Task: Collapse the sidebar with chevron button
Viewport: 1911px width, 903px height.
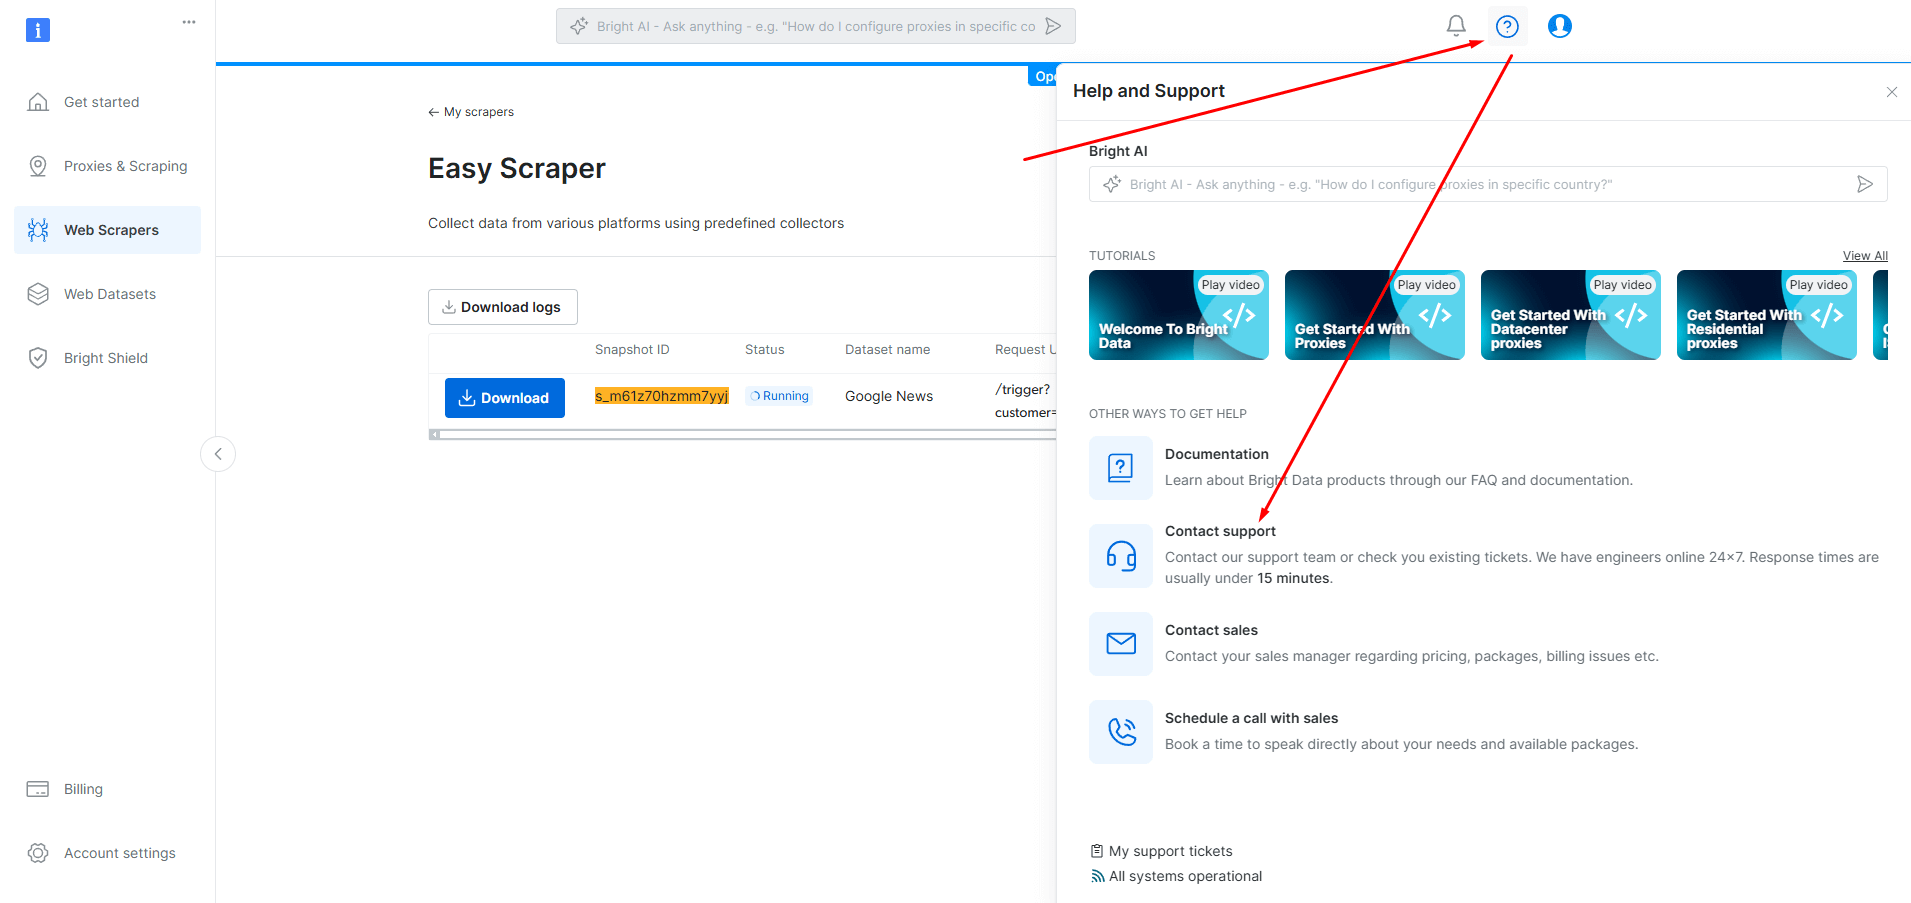Action: (218, 454)
